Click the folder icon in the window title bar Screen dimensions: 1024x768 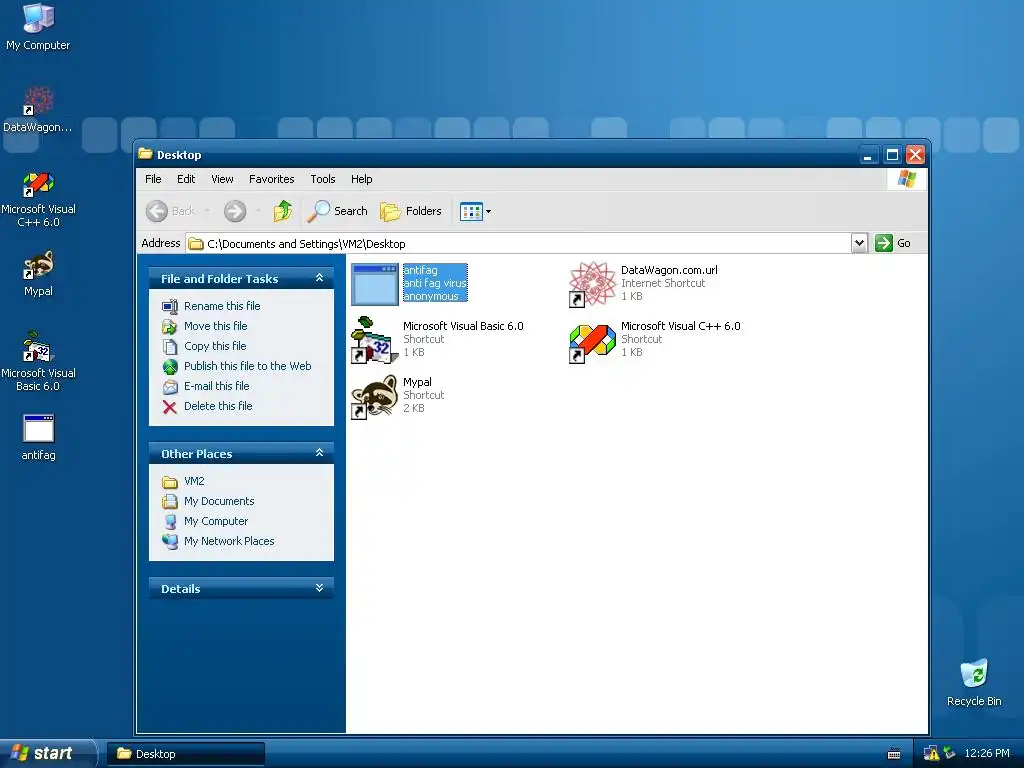click(x=145, y=154)
